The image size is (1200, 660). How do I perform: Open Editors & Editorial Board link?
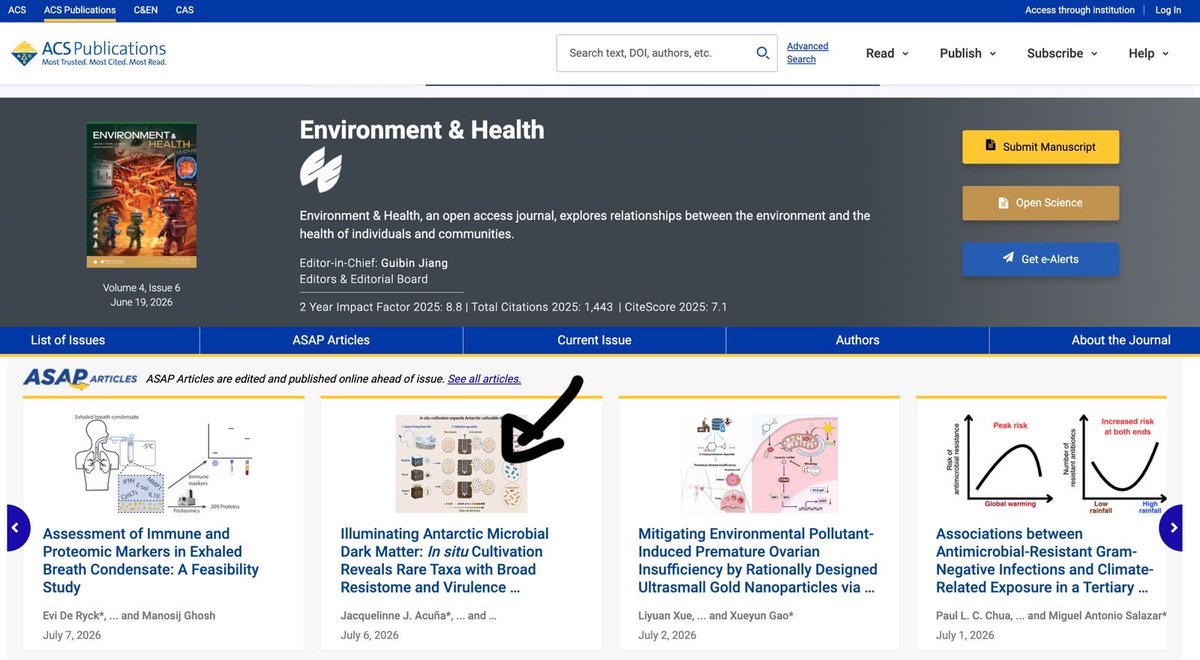point(364,279)
